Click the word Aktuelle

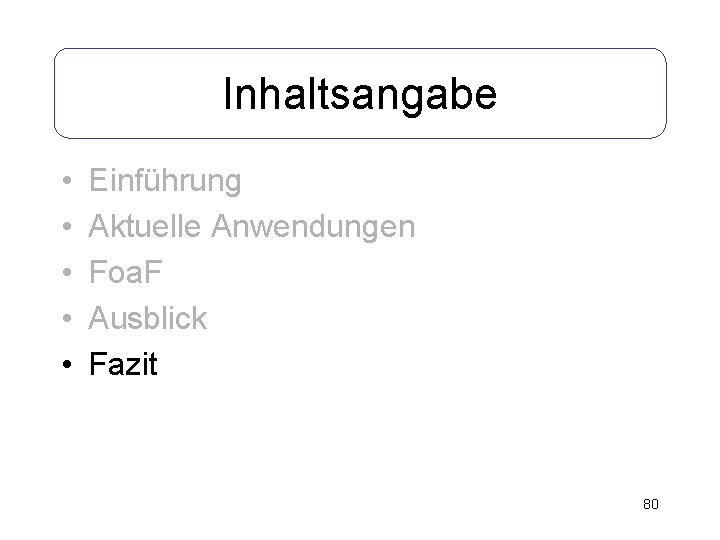pyautogui.click(x=147, y=227)
